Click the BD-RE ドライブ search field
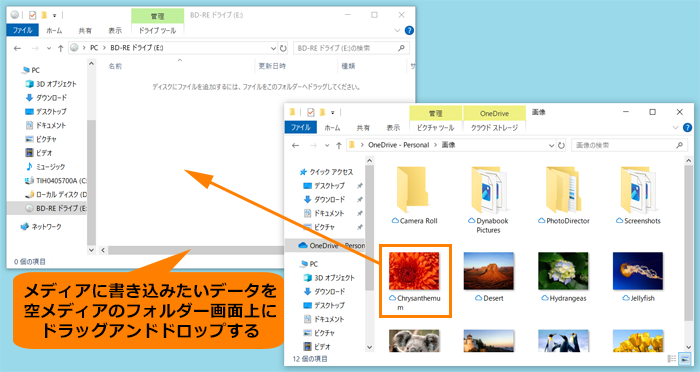 [x=351, y=48]
